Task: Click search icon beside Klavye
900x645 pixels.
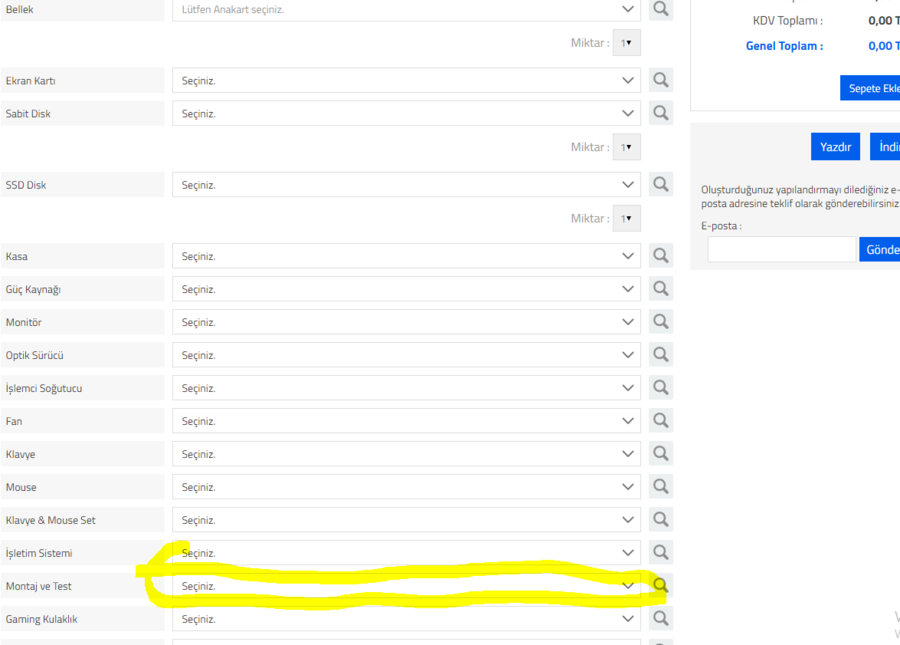Action: tap(661, 453)
